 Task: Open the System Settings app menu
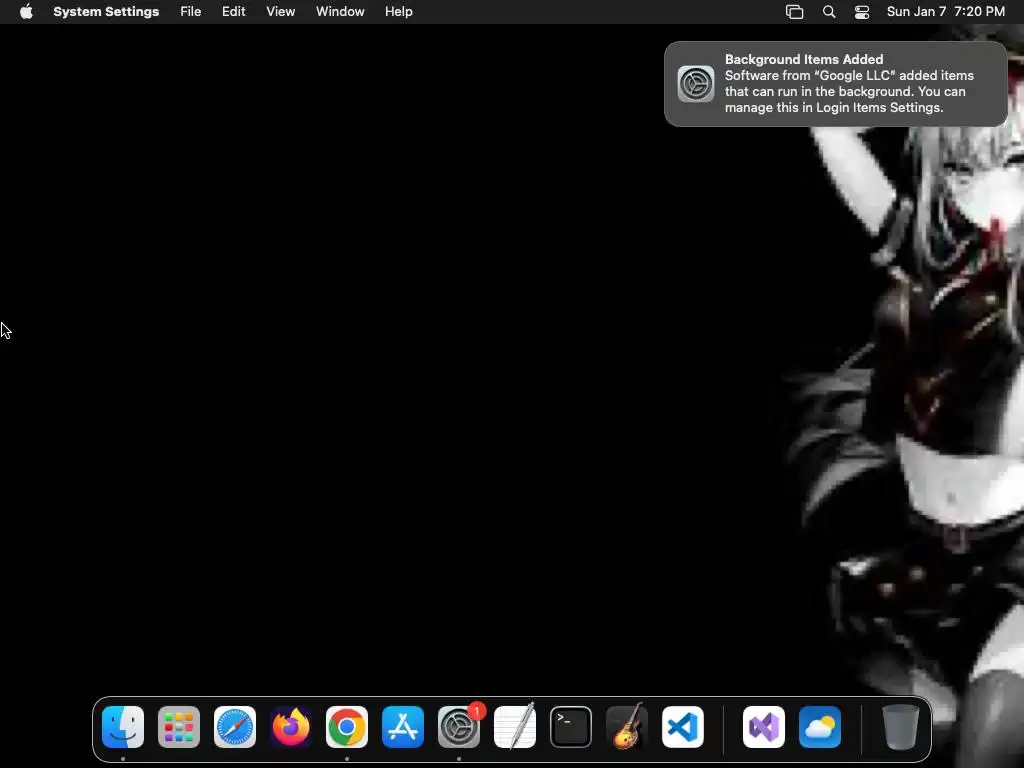coord(106,12)
